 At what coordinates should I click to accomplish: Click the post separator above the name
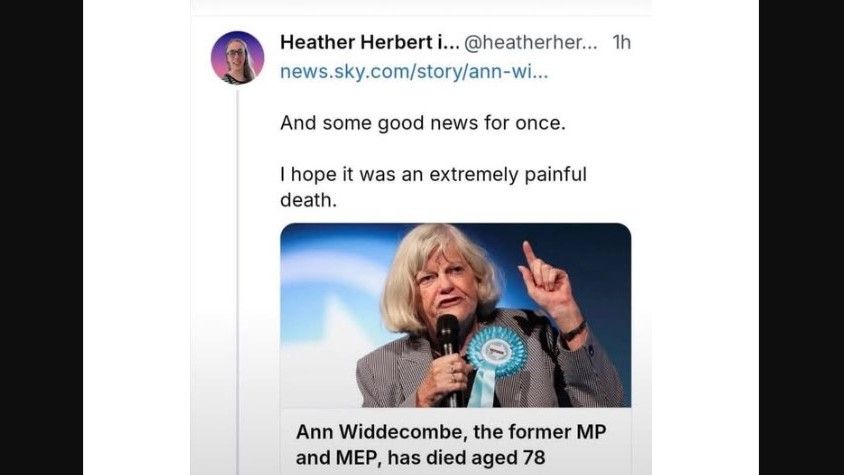[x=421, y=14]
